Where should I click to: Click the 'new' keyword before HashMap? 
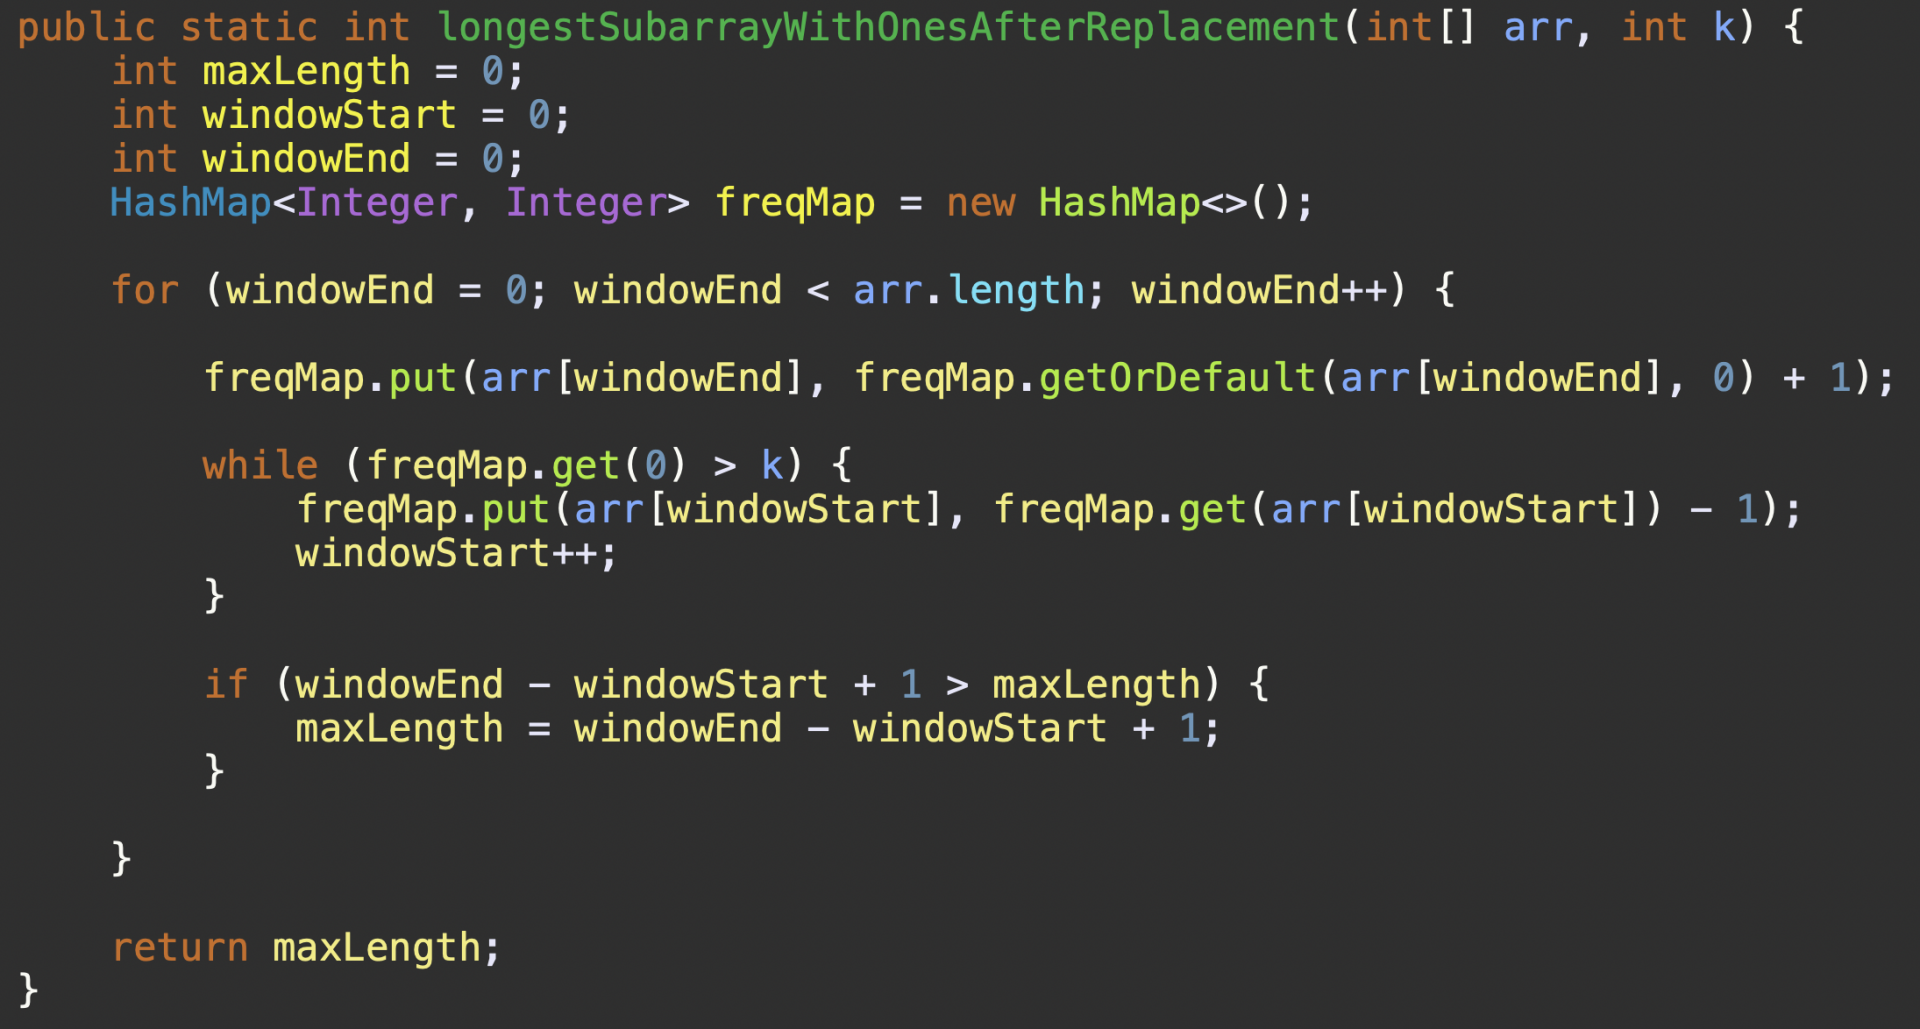pyautogui.click(x=980, y=203)
